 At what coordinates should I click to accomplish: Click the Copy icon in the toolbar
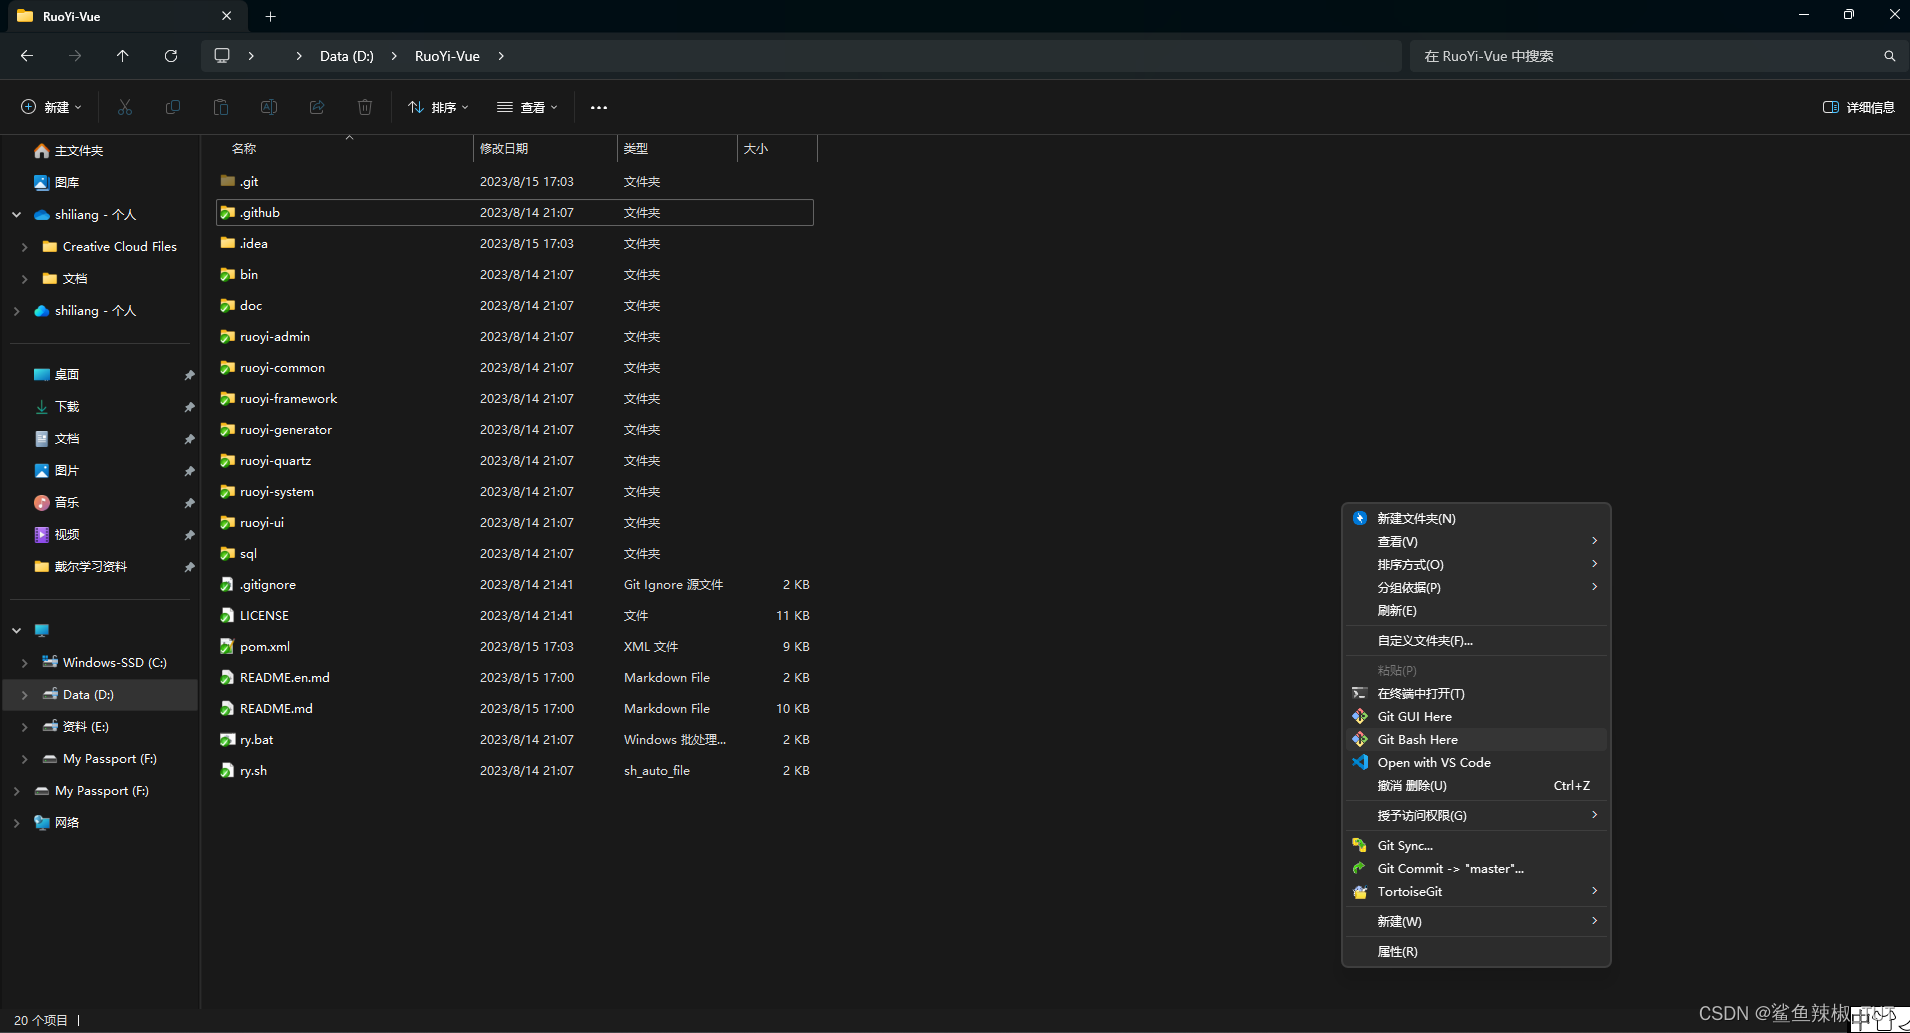[173, 107]
